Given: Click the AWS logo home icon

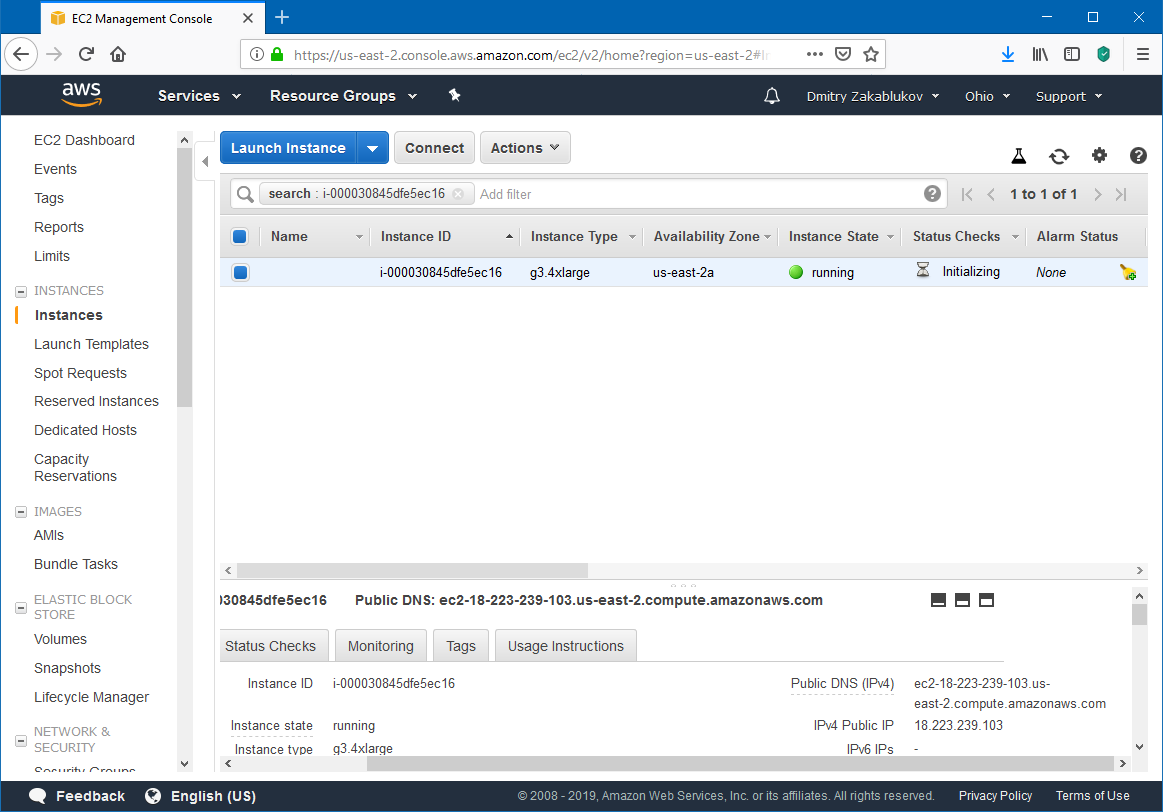Looking at the screenshot, I should point(82,95).
